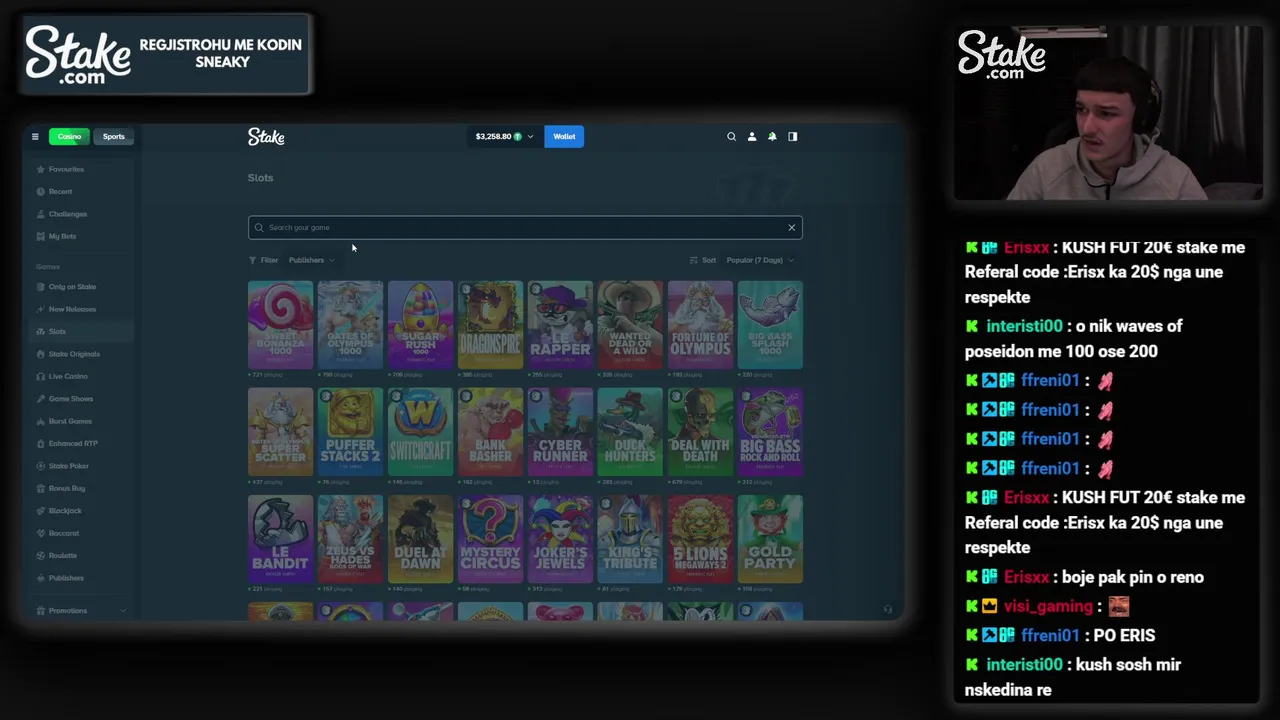
Task: Open the $3,258.80 balance dropdown
Action: (504, 137)
